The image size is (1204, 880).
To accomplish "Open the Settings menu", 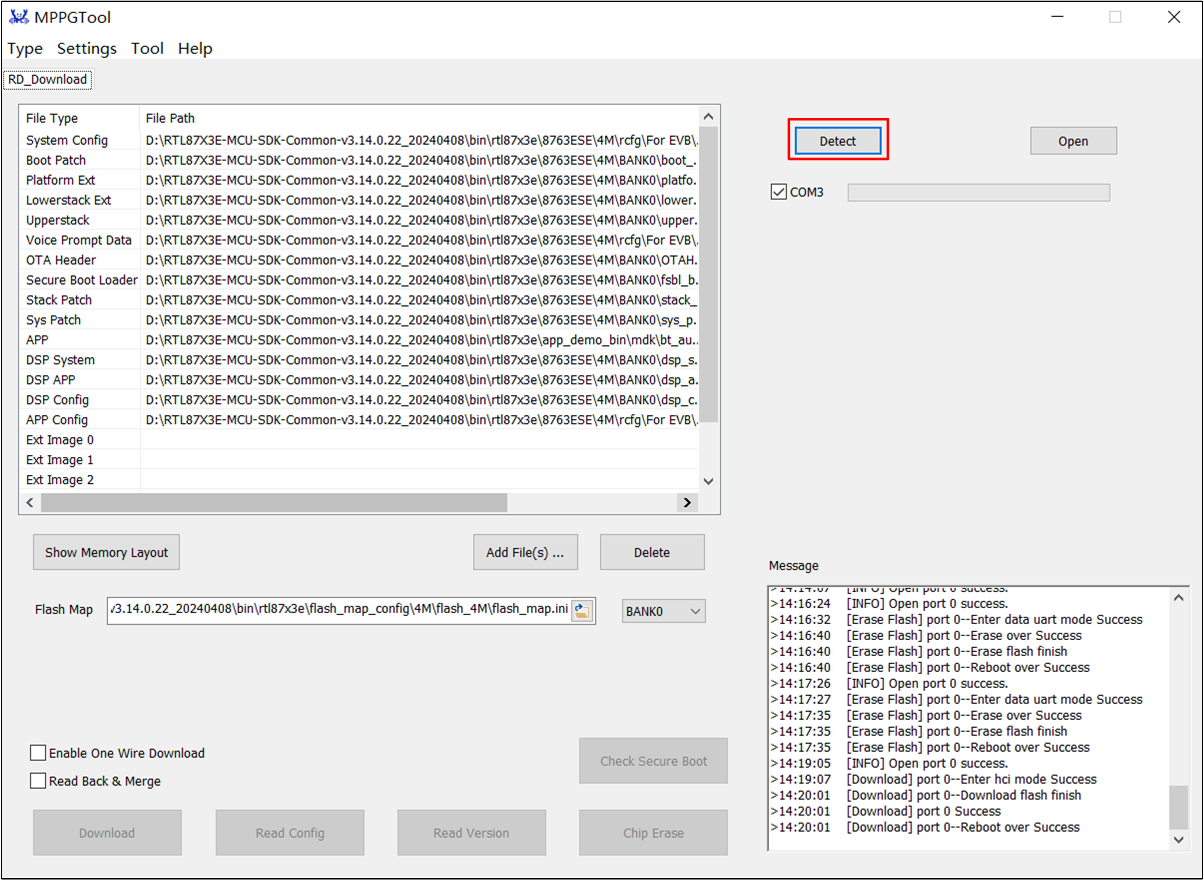I will pos(86,48).
